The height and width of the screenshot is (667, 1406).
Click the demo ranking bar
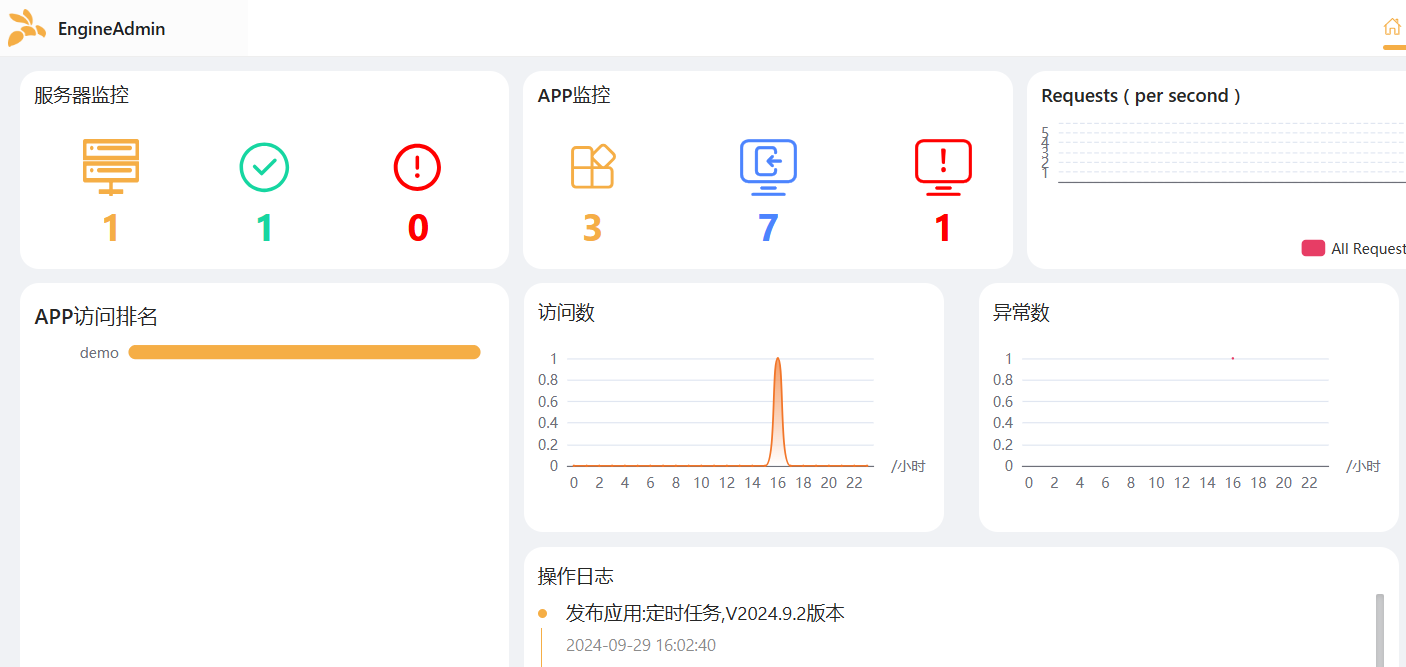pyautogui.click(x=304, y=352)
